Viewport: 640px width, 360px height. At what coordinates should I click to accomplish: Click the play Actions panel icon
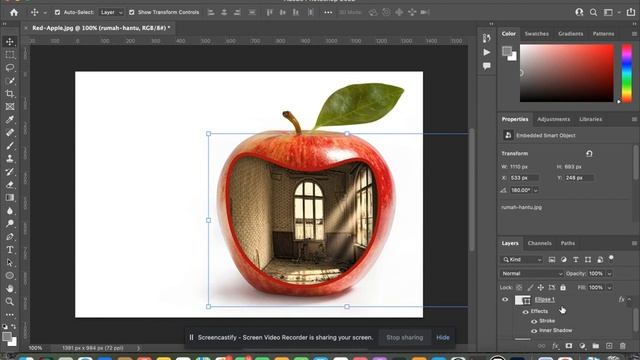click(487, 52)
